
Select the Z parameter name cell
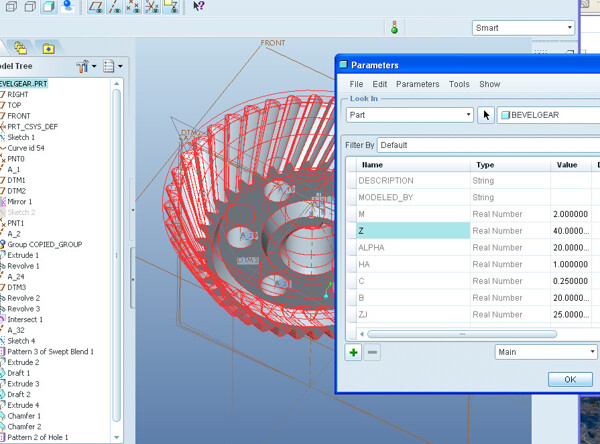point(413,231)
